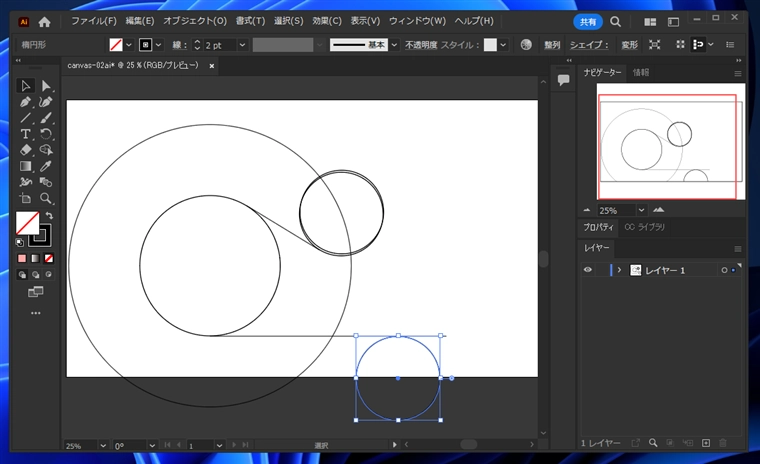This screenshot has width=760, height=464.
Task: Select the Direct Selection tool
Action: [46, 86]
